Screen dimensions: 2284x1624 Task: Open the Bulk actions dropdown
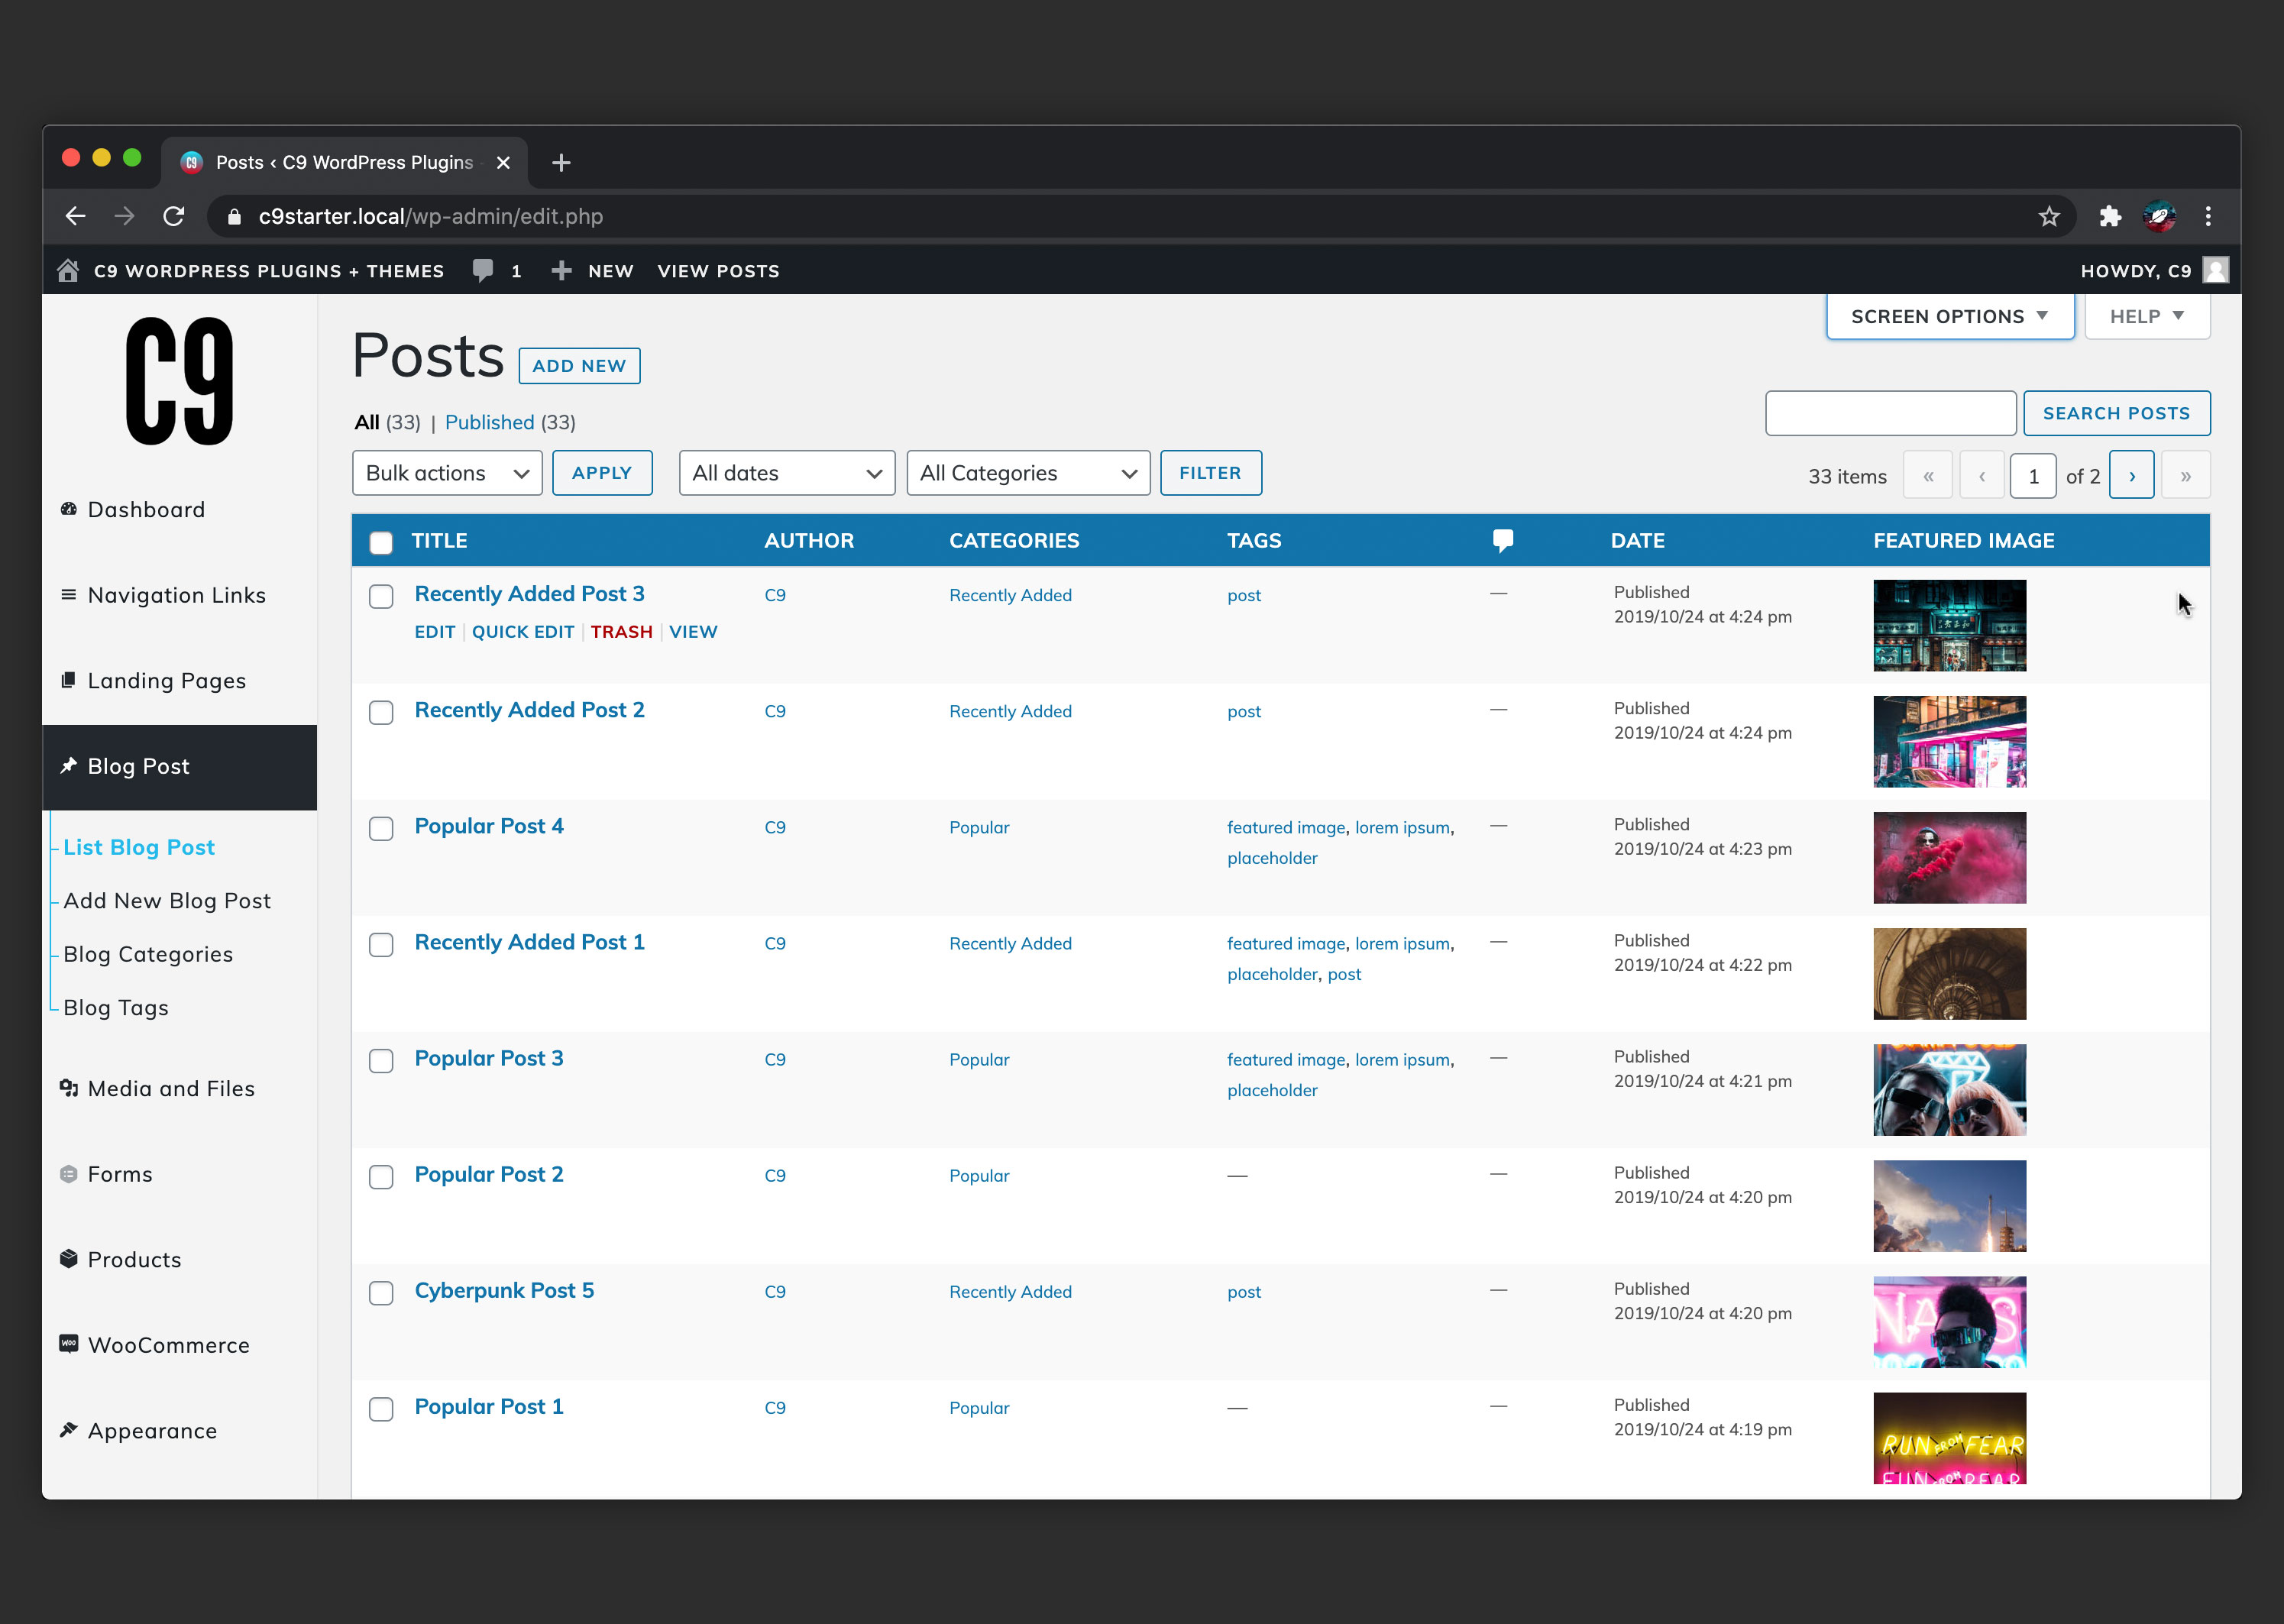[x=447, y=473]
